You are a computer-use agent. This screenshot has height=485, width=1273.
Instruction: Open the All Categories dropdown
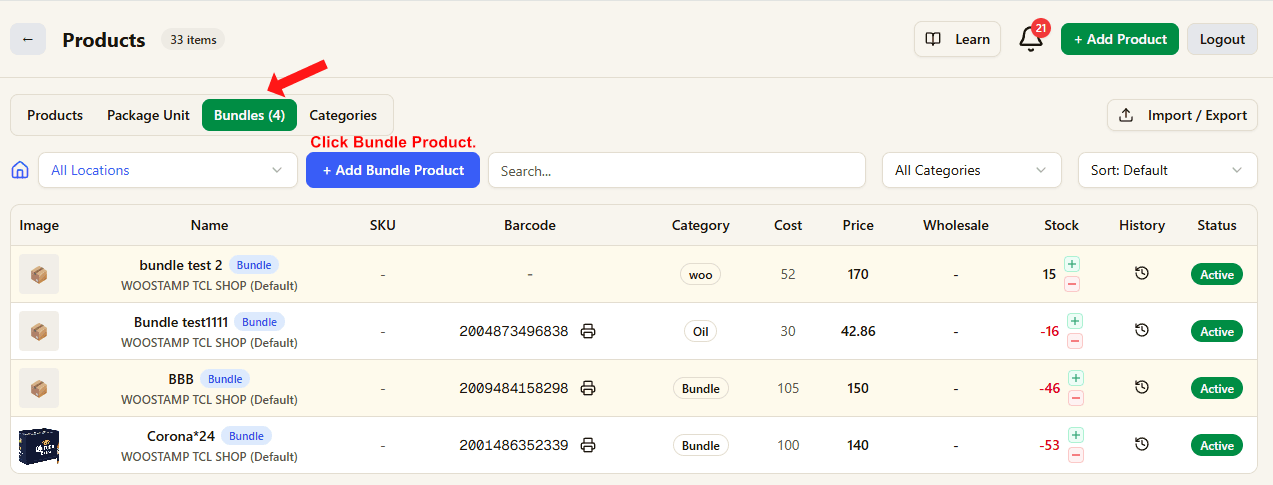[971, 170]
